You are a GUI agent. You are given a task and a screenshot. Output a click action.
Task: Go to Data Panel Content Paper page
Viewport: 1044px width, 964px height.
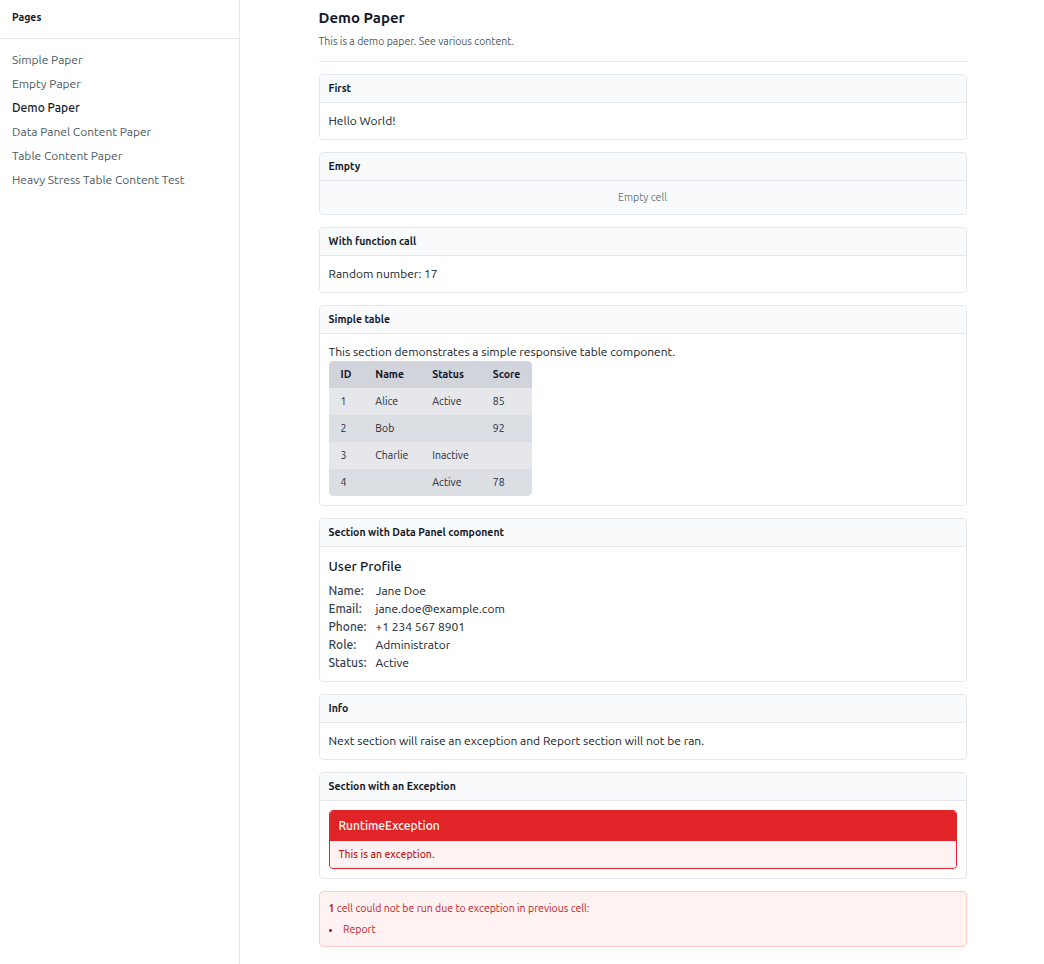81,132
